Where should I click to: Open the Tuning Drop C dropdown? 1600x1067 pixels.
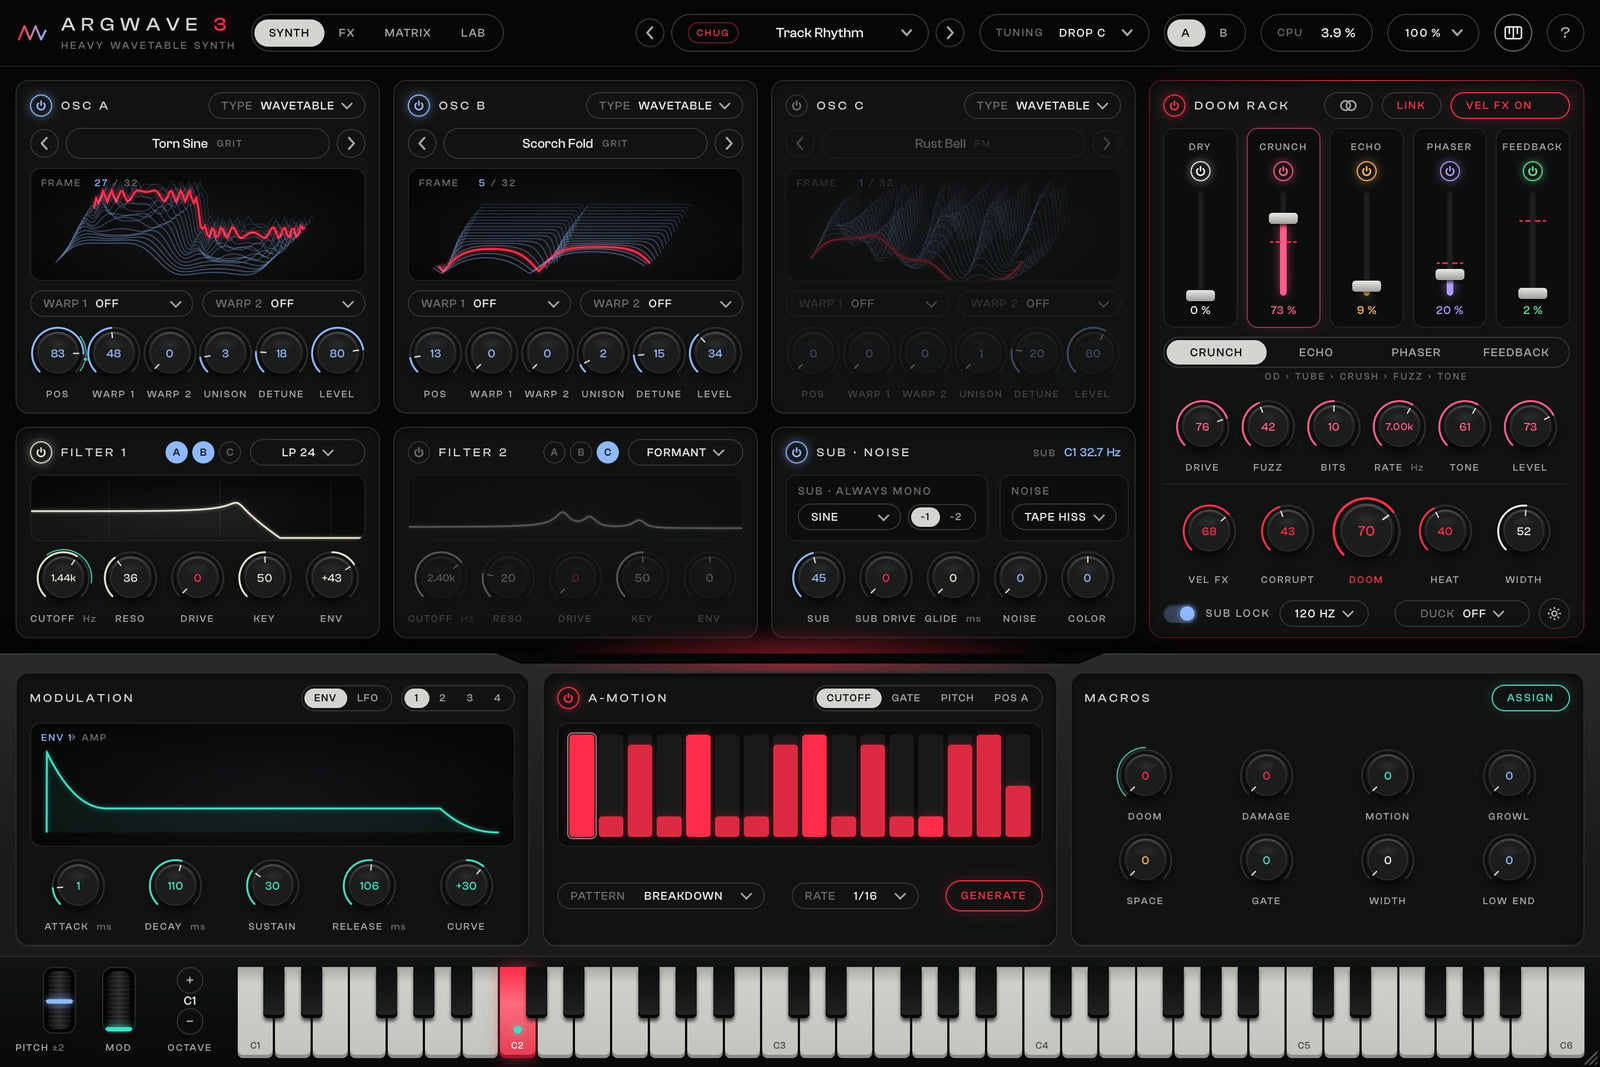pos(1064,33)
